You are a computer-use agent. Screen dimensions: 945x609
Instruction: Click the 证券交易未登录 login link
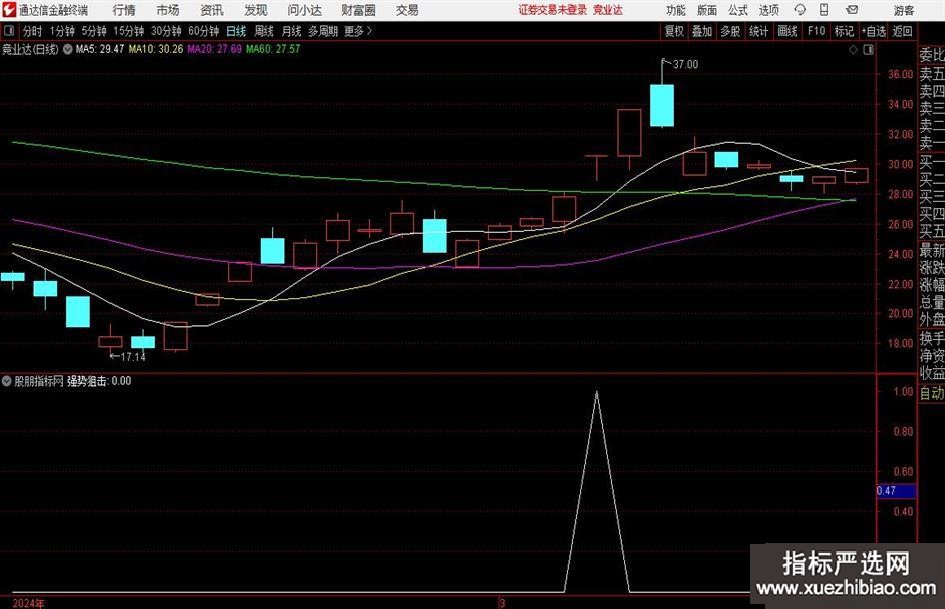click(553, 10)
